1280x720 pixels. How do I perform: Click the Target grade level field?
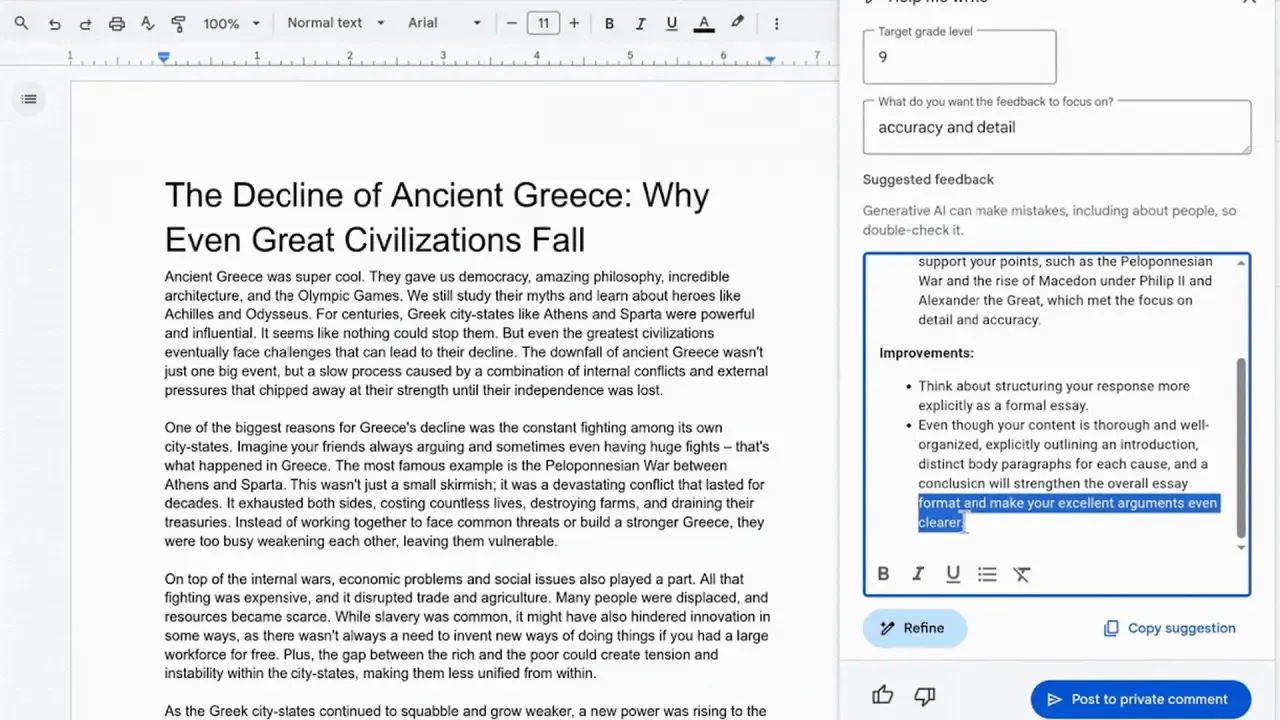pos(959,57)
